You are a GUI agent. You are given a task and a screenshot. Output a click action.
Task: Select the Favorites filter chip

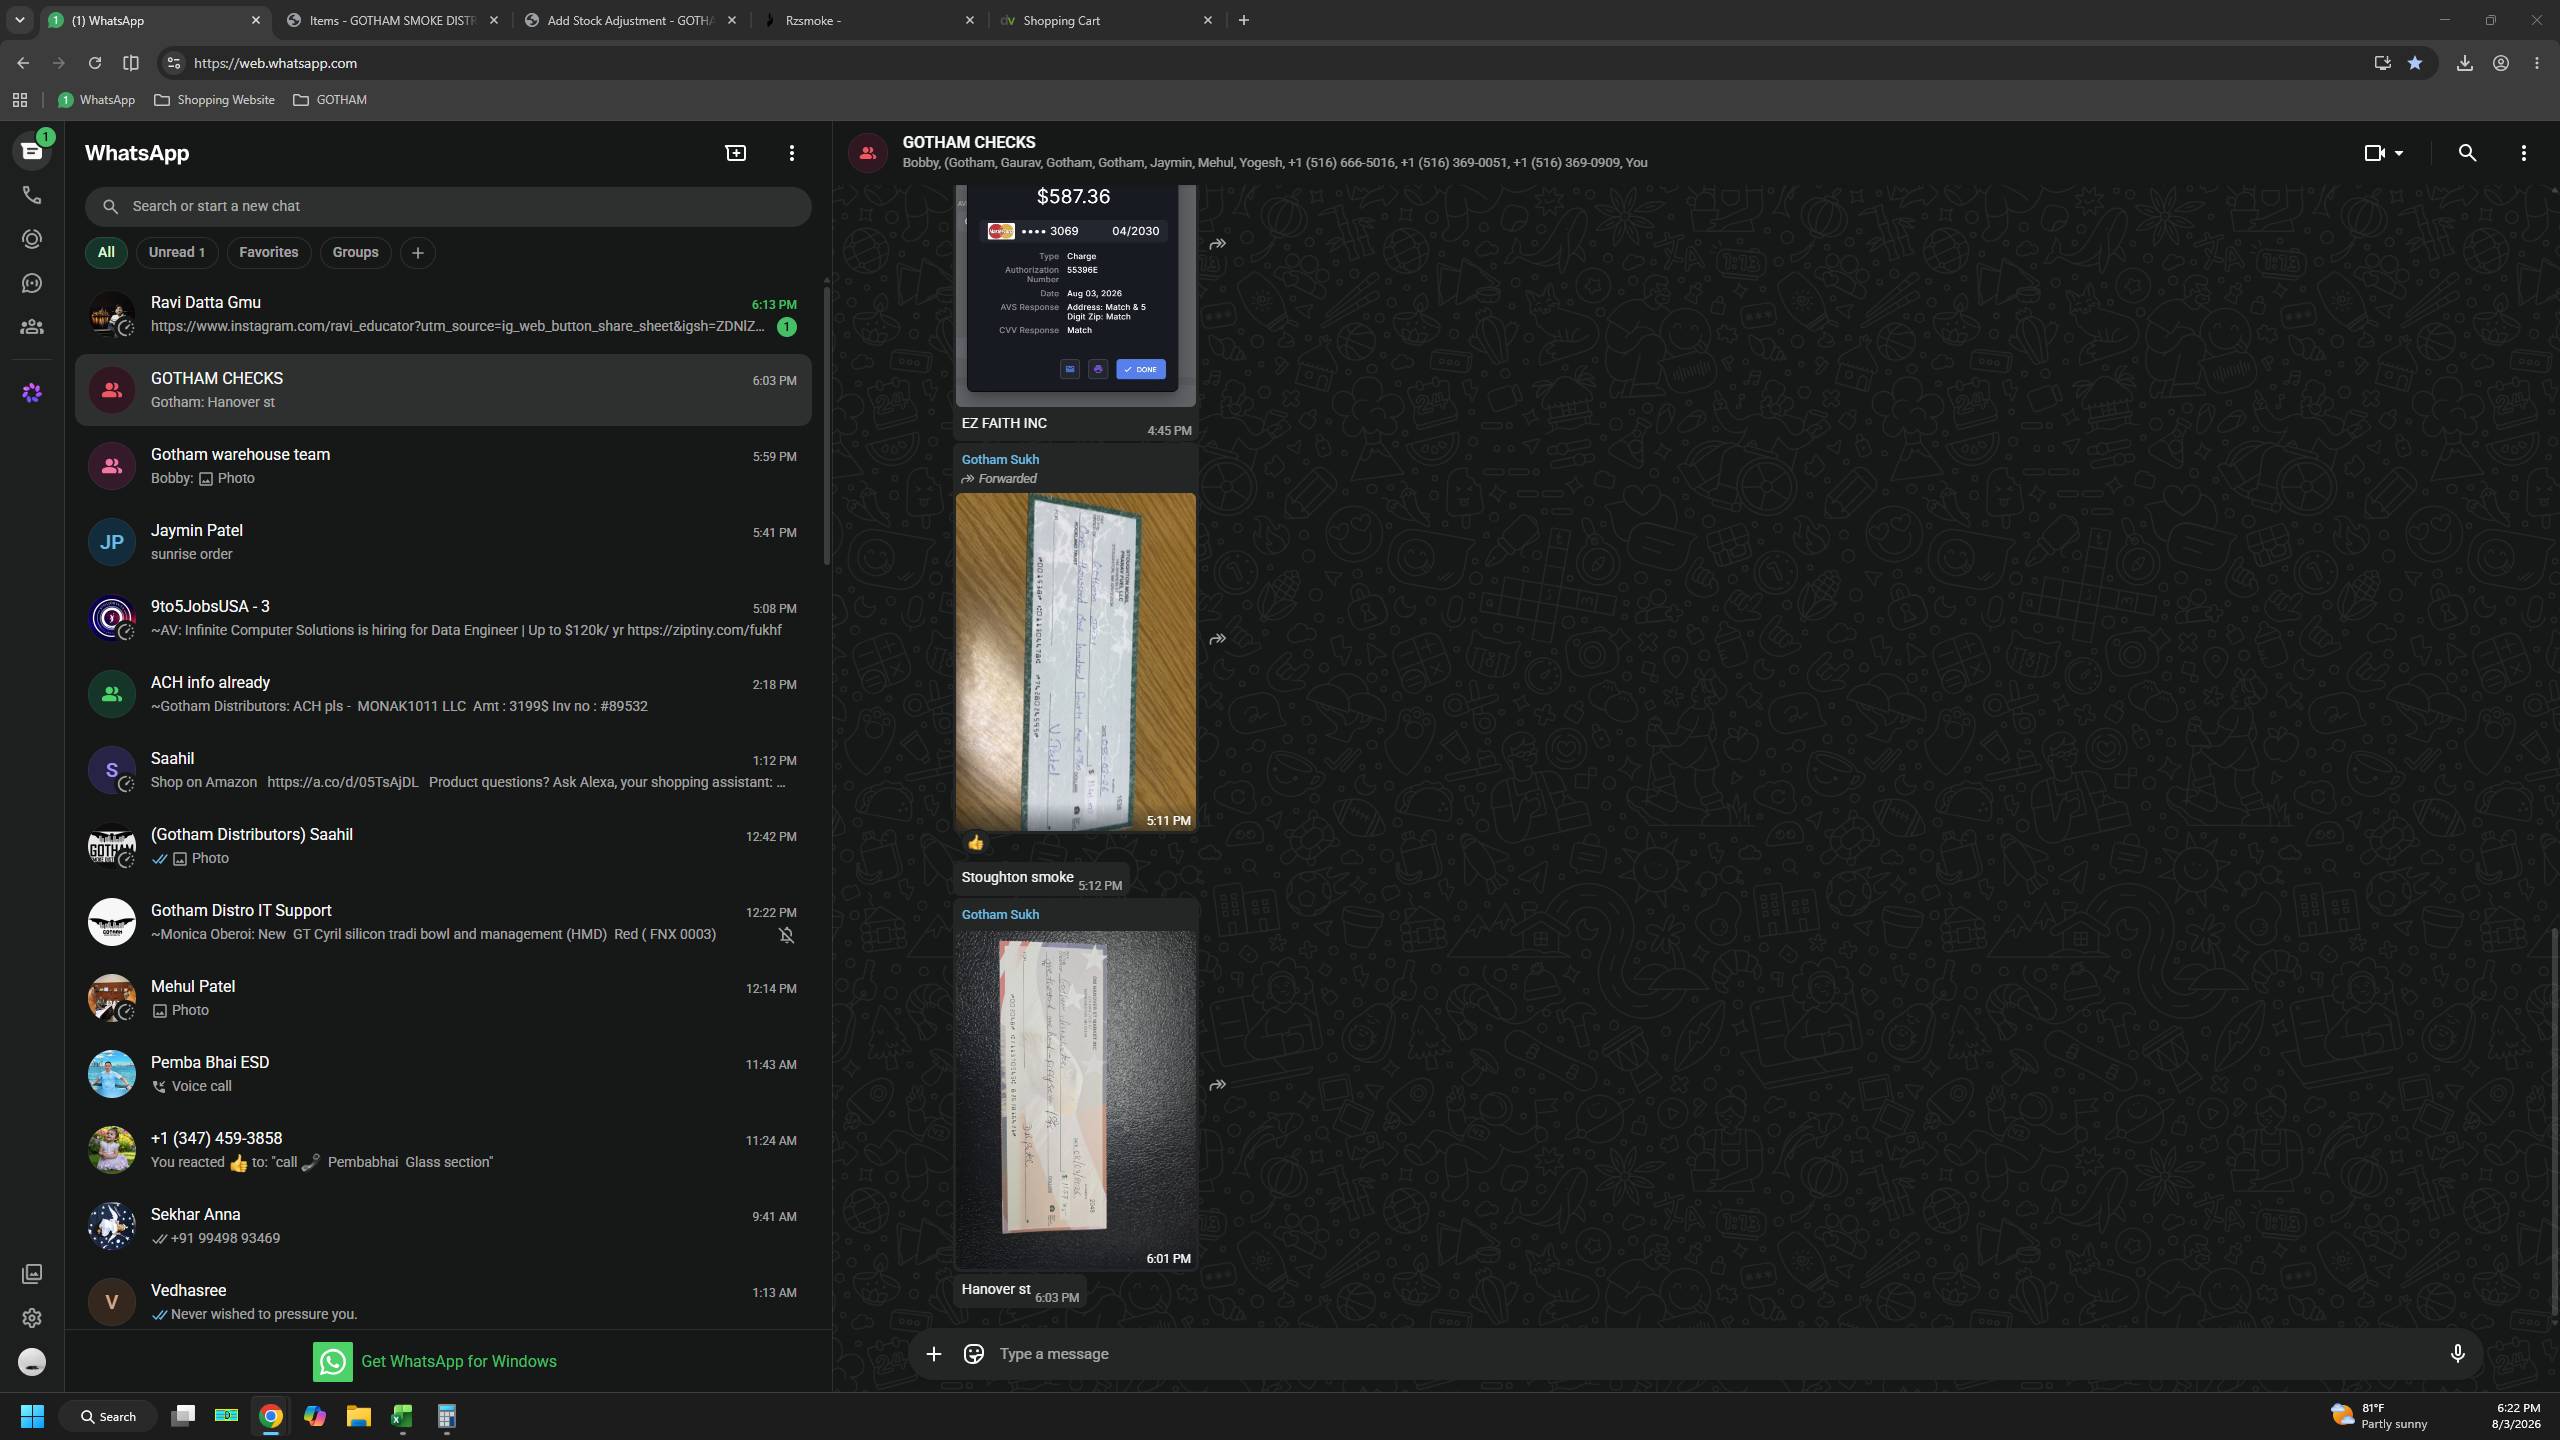click(268, 252)
